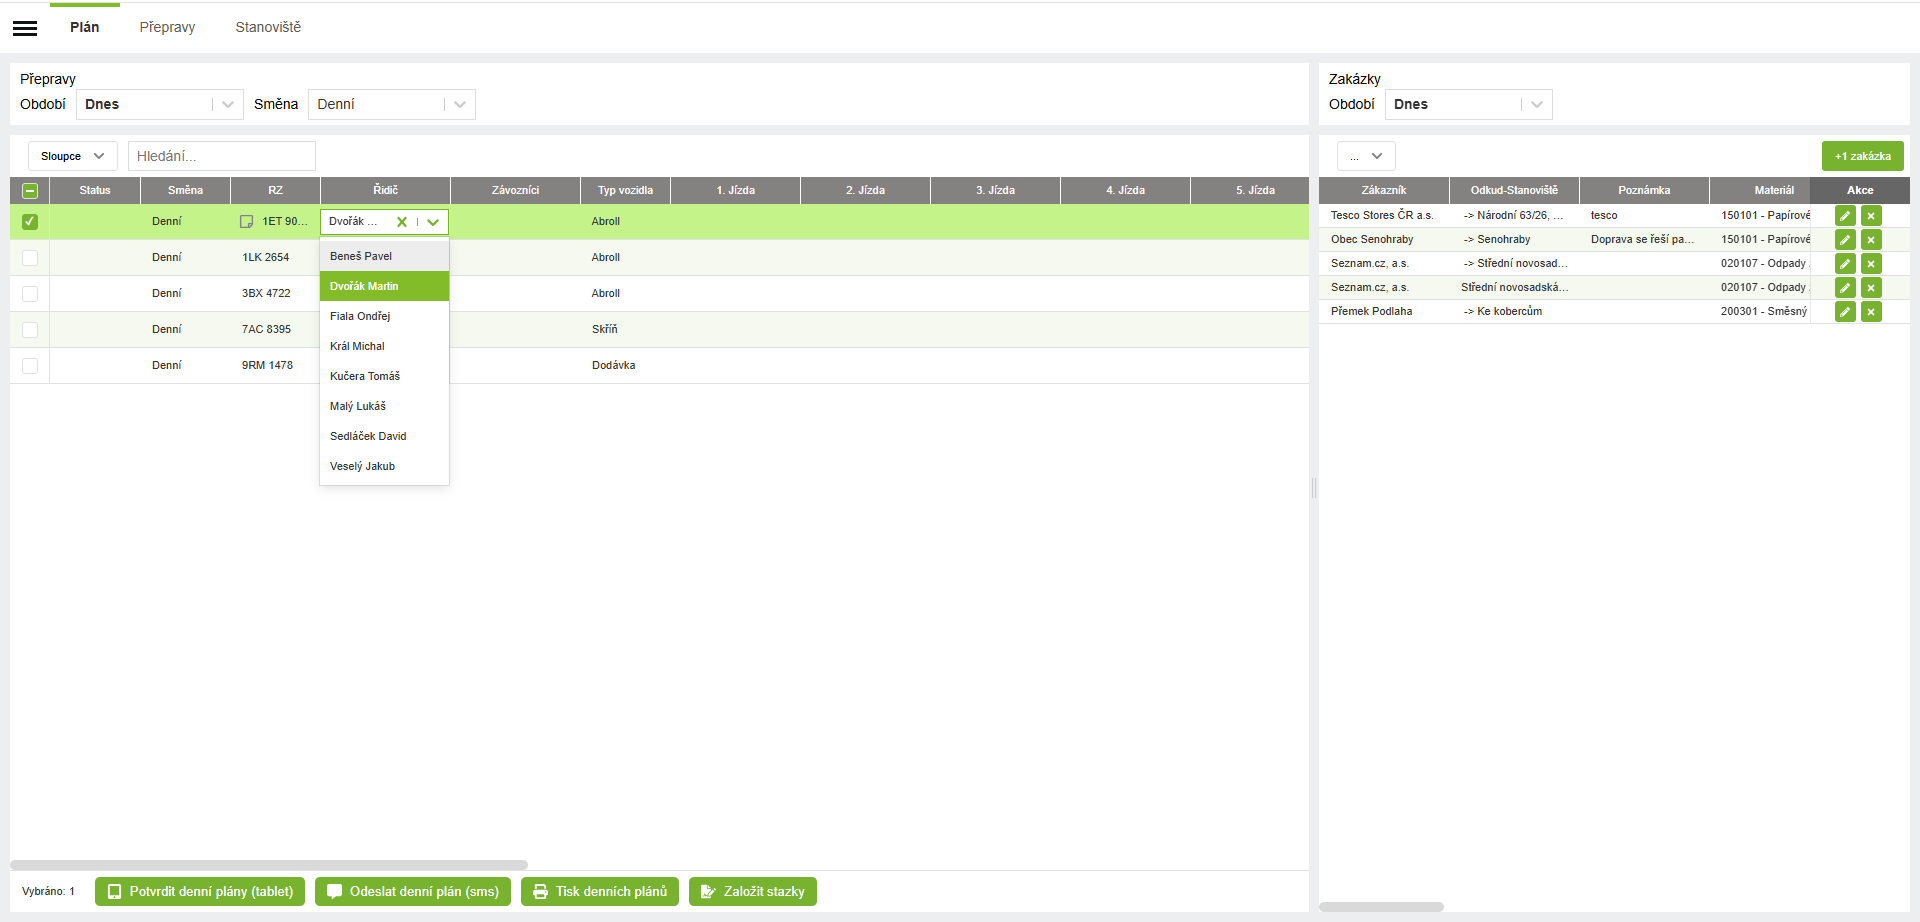Screen dimensions: 1920x922
Task: Sort by the Status column header
Action: (x=95, y=191)
